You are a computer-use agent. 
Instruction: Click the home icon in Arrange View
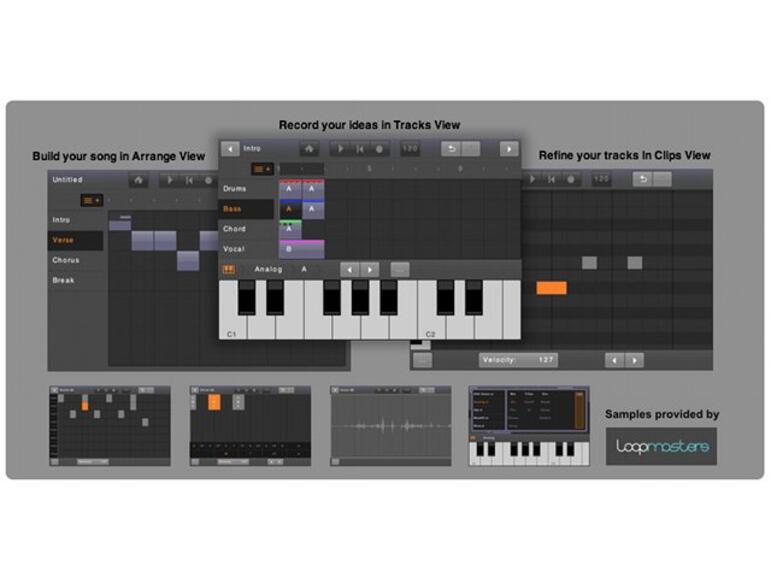tap(138, 180)
